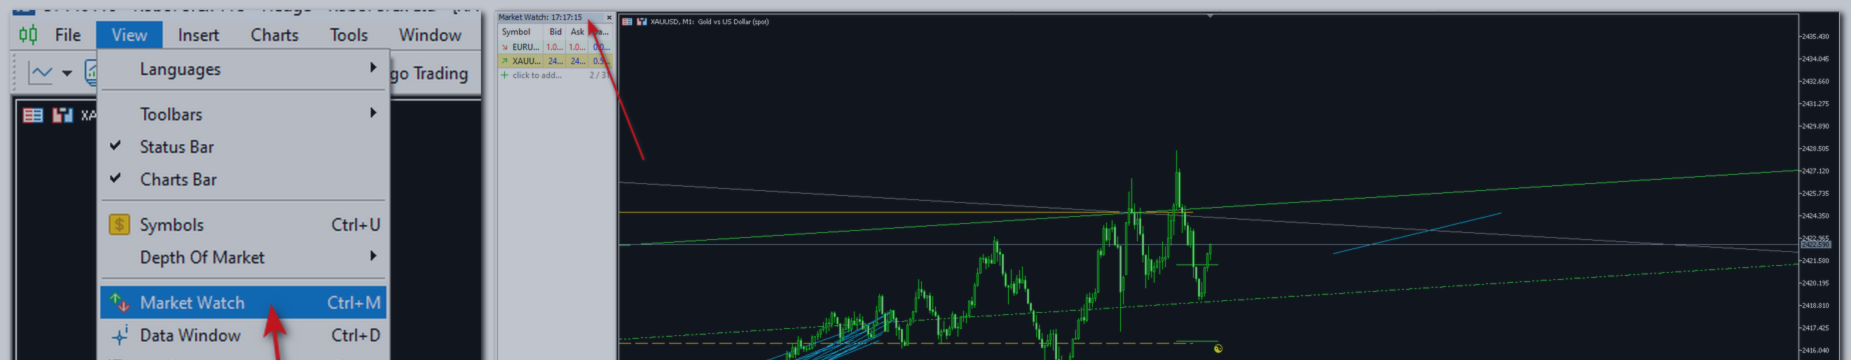
Task: Select the EURU... symbol row
Action: coord(556,47)
